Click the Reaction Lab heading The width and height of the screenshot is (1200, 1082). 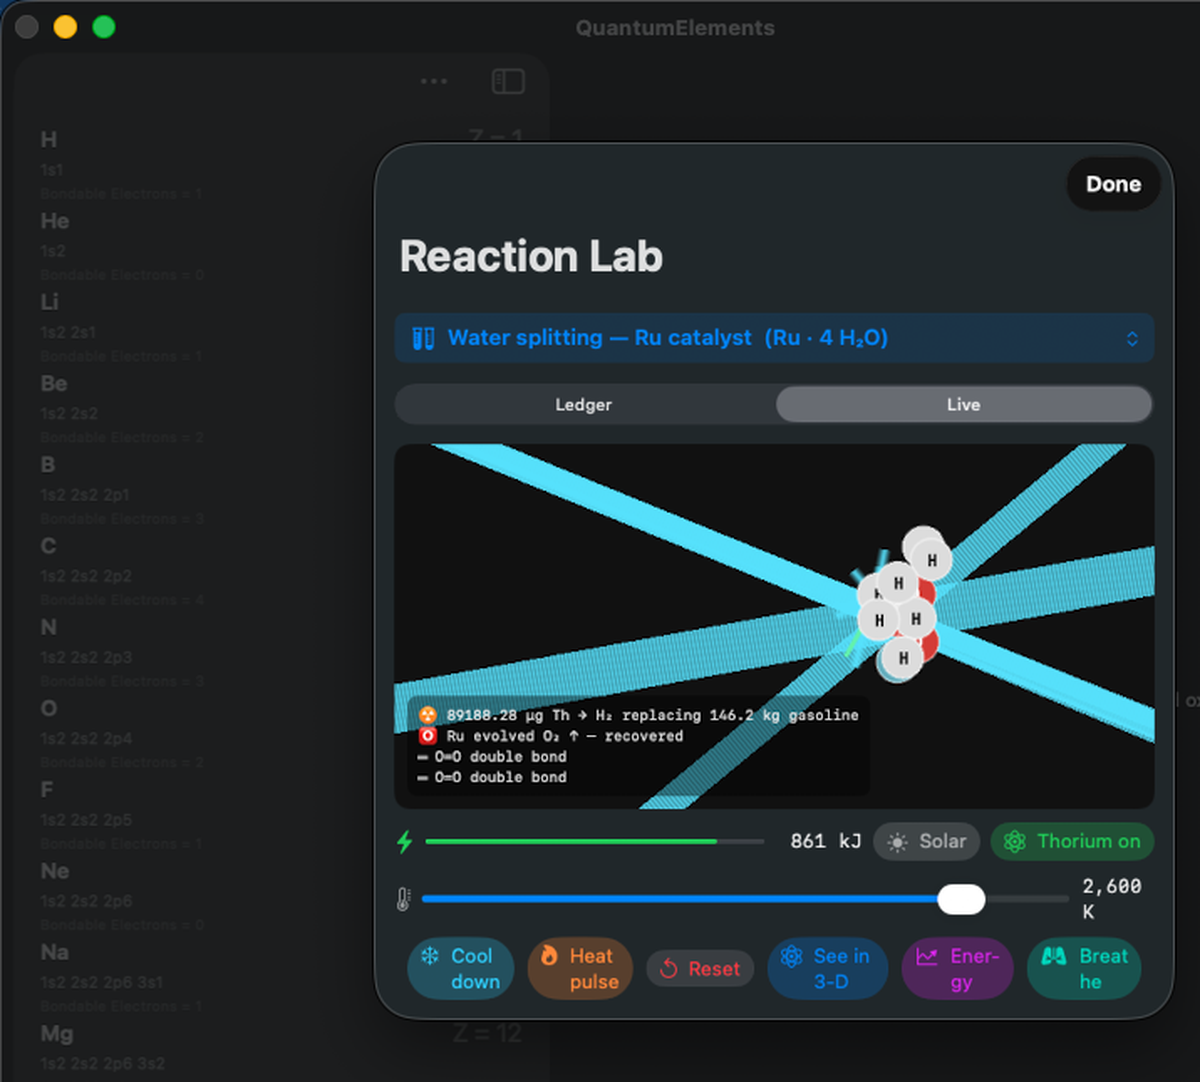tap(531, 256)
